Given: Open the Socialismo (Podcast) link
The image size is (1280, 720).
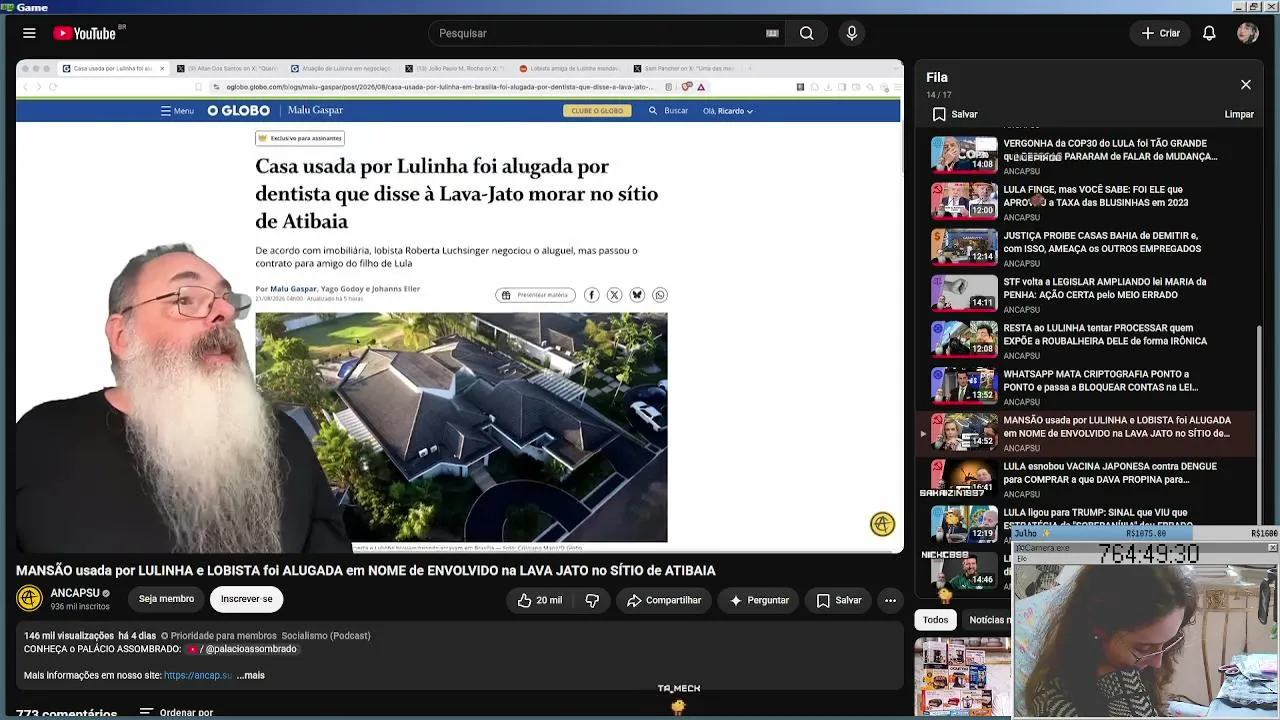Looking at the screenshot, I should click(x=326, y=636).
